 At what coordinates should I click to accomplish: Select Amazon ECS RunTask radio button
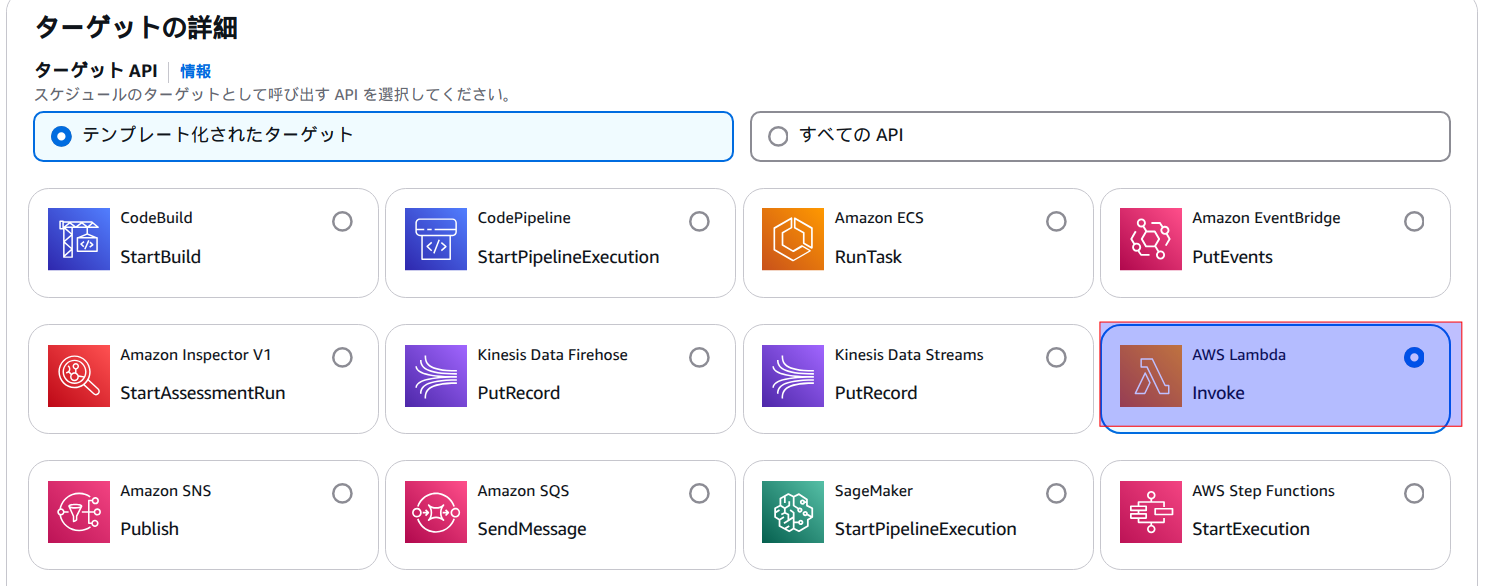[x=1056, y=221]
